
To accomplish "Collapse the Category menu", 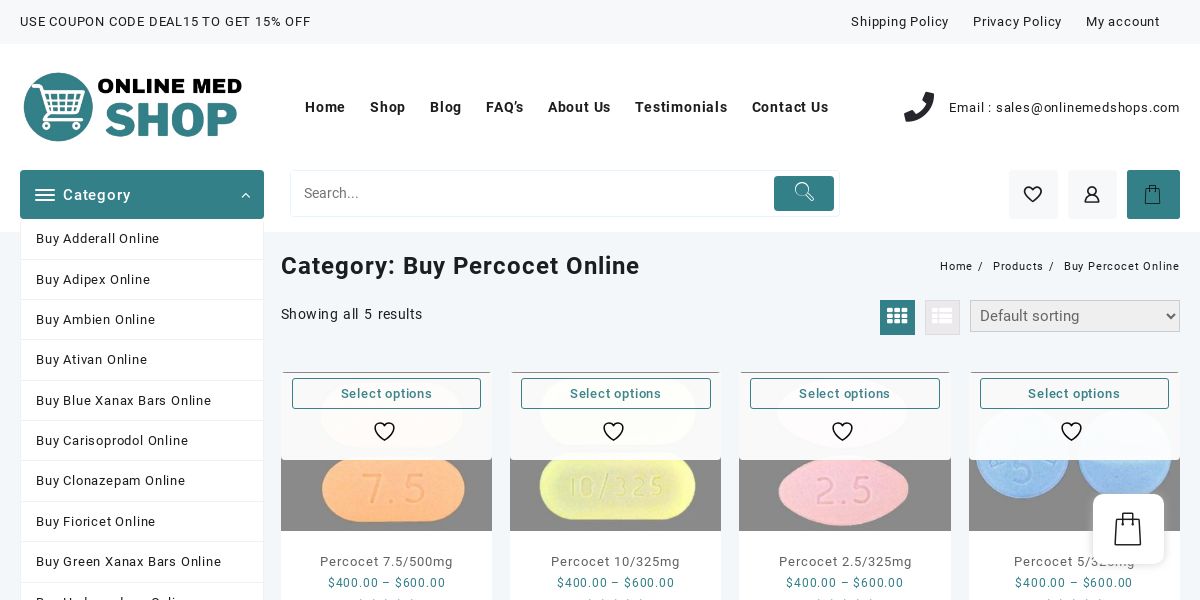I will coord(97,195).
